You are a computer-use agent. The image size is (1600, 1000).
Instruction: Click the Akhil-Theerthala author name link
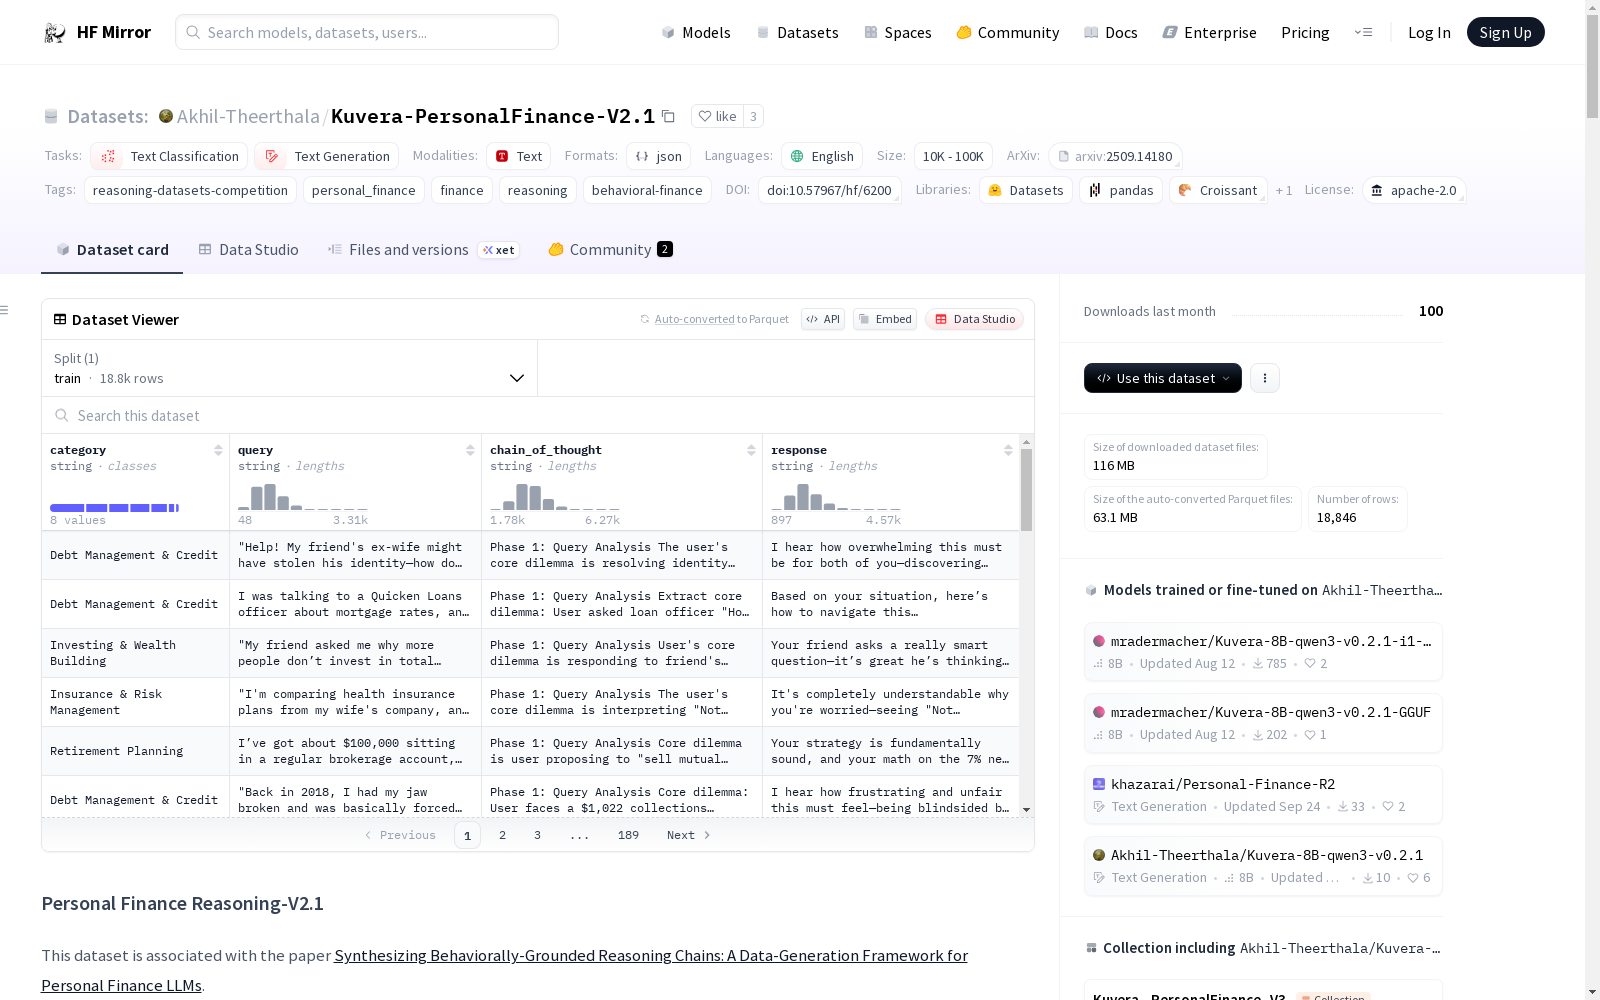tap(248, 116)
